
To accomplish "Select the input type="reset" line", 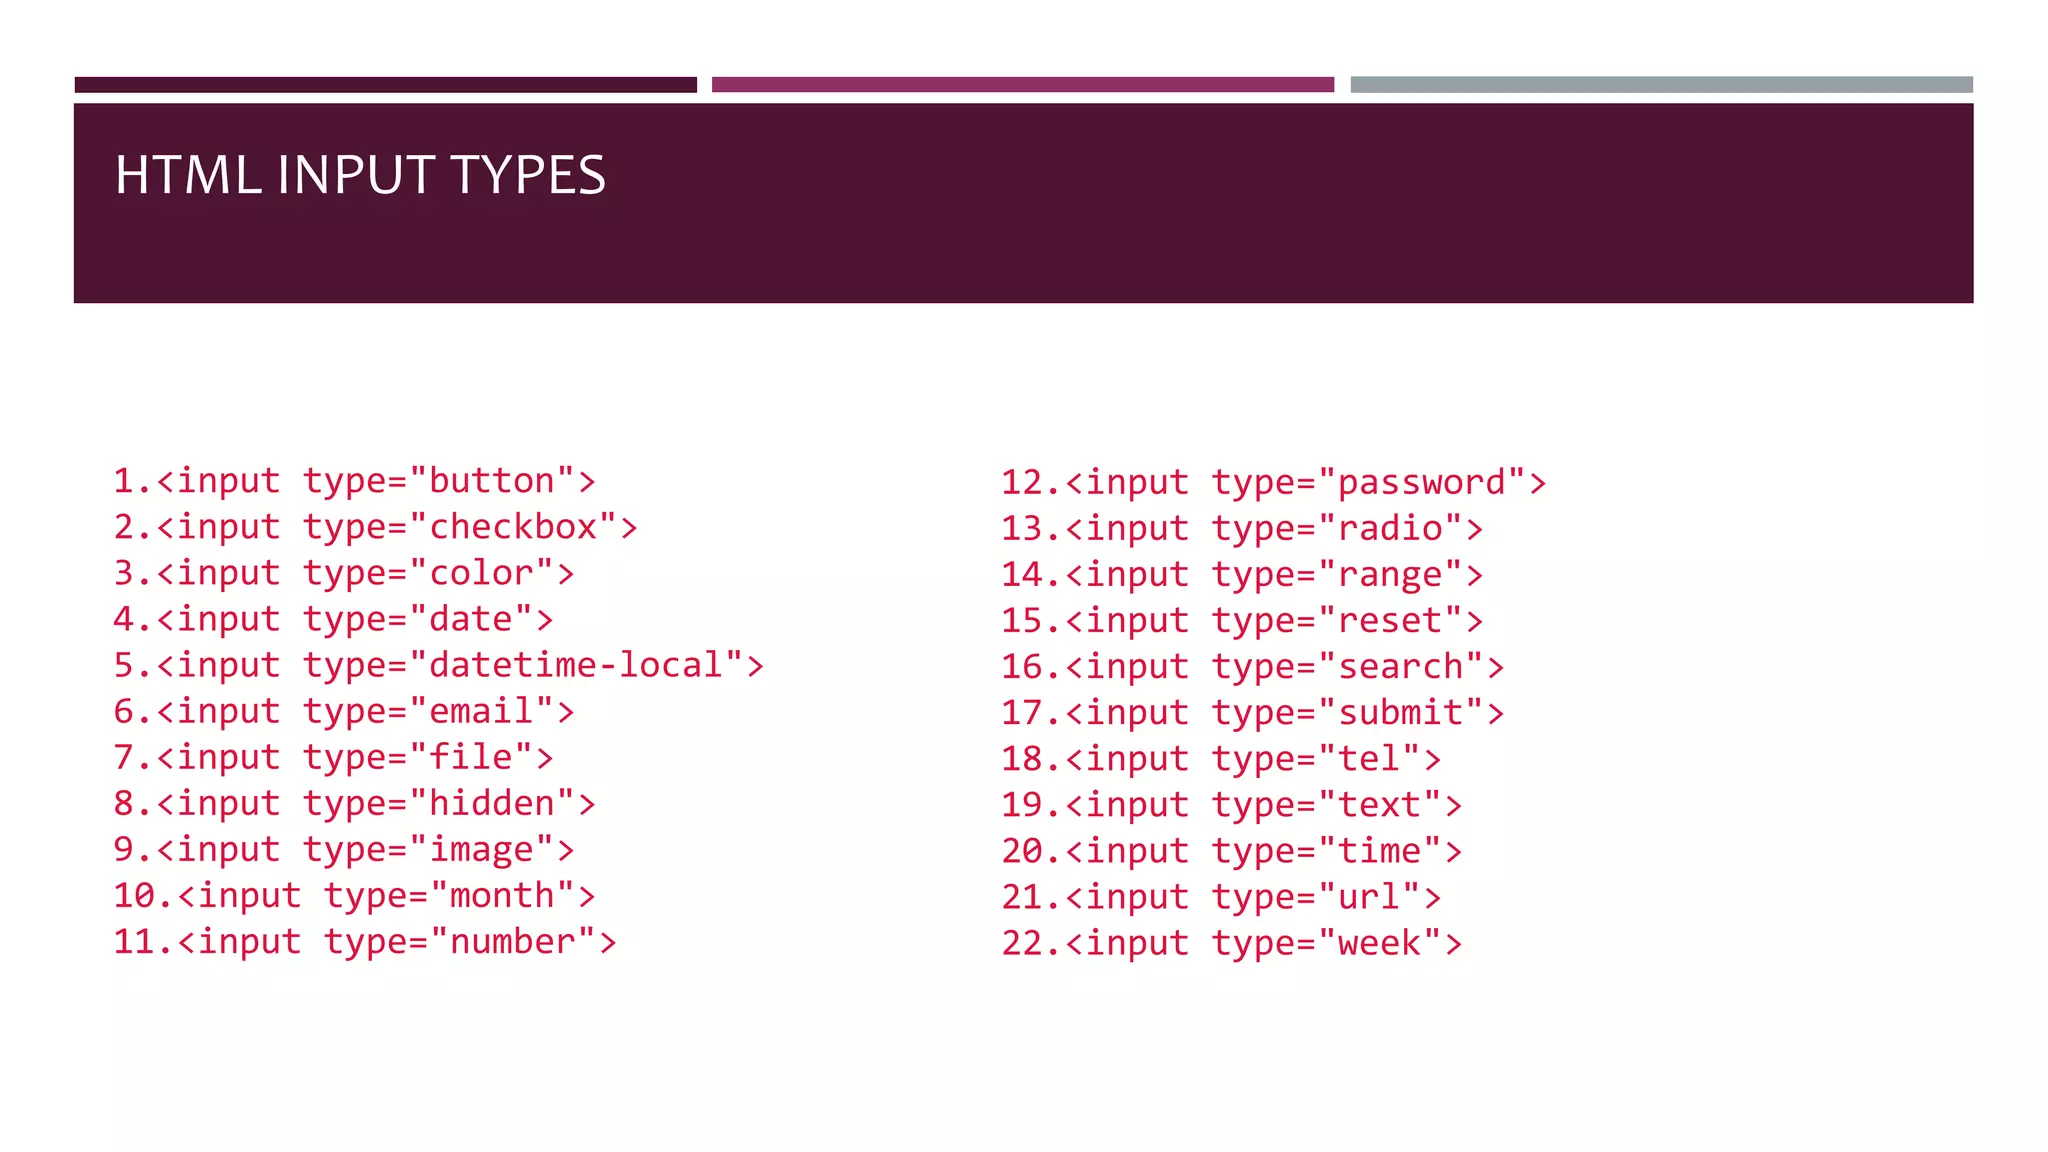I will click(1242, 621).
